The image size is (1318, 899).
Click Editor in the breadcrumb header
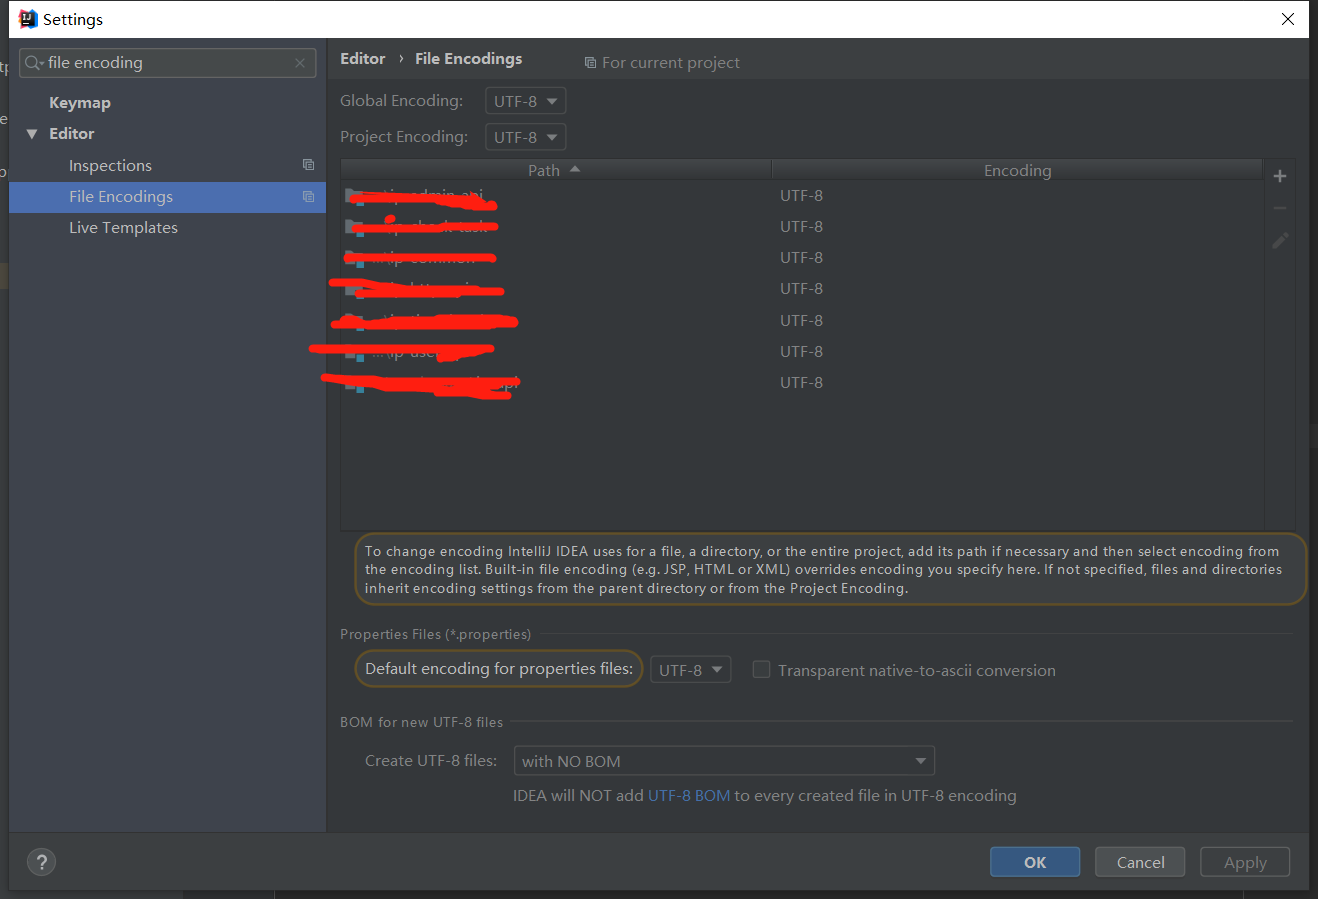[x=362, y=58]
